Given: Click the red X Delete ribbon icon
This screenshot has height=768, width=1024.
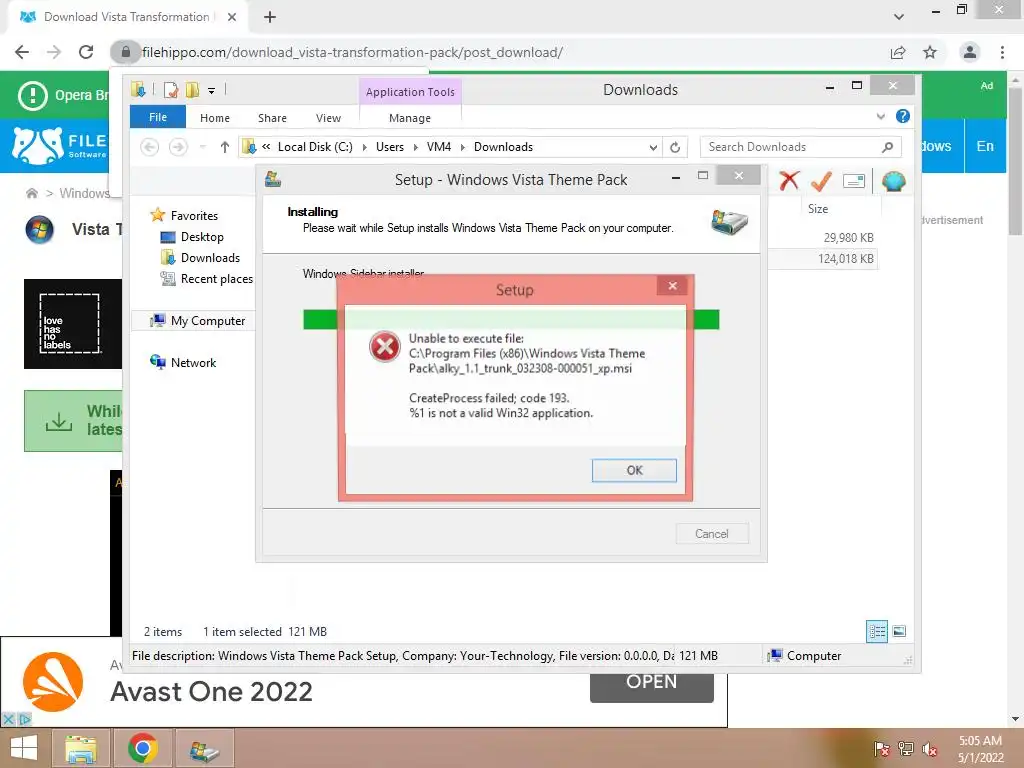Looking at the screenshot, I should click(x=789, y=181).
